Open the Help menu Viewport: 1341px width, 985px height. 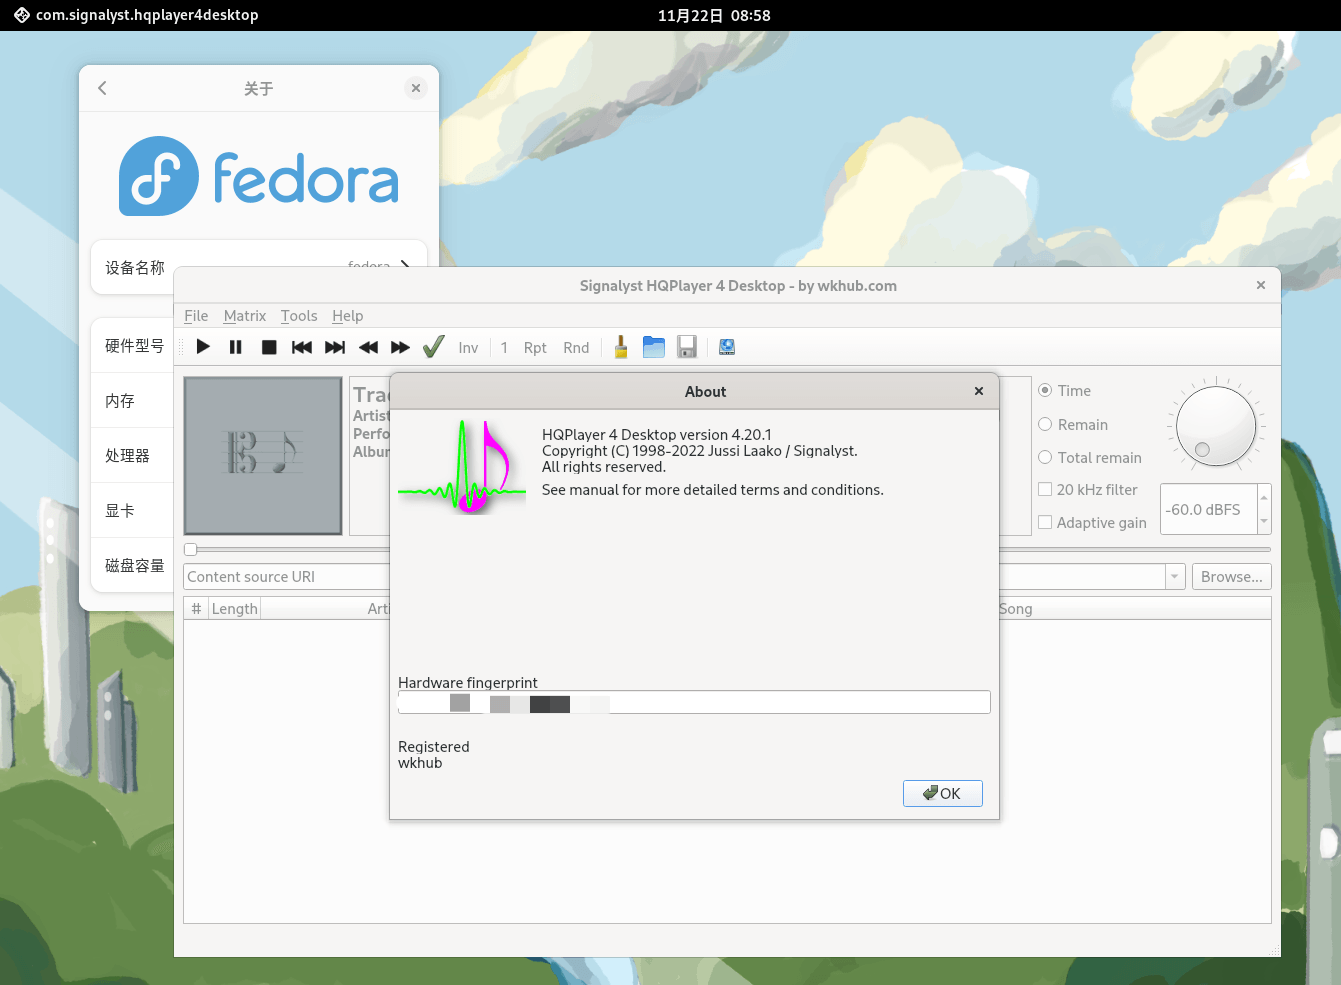[348, 316]
